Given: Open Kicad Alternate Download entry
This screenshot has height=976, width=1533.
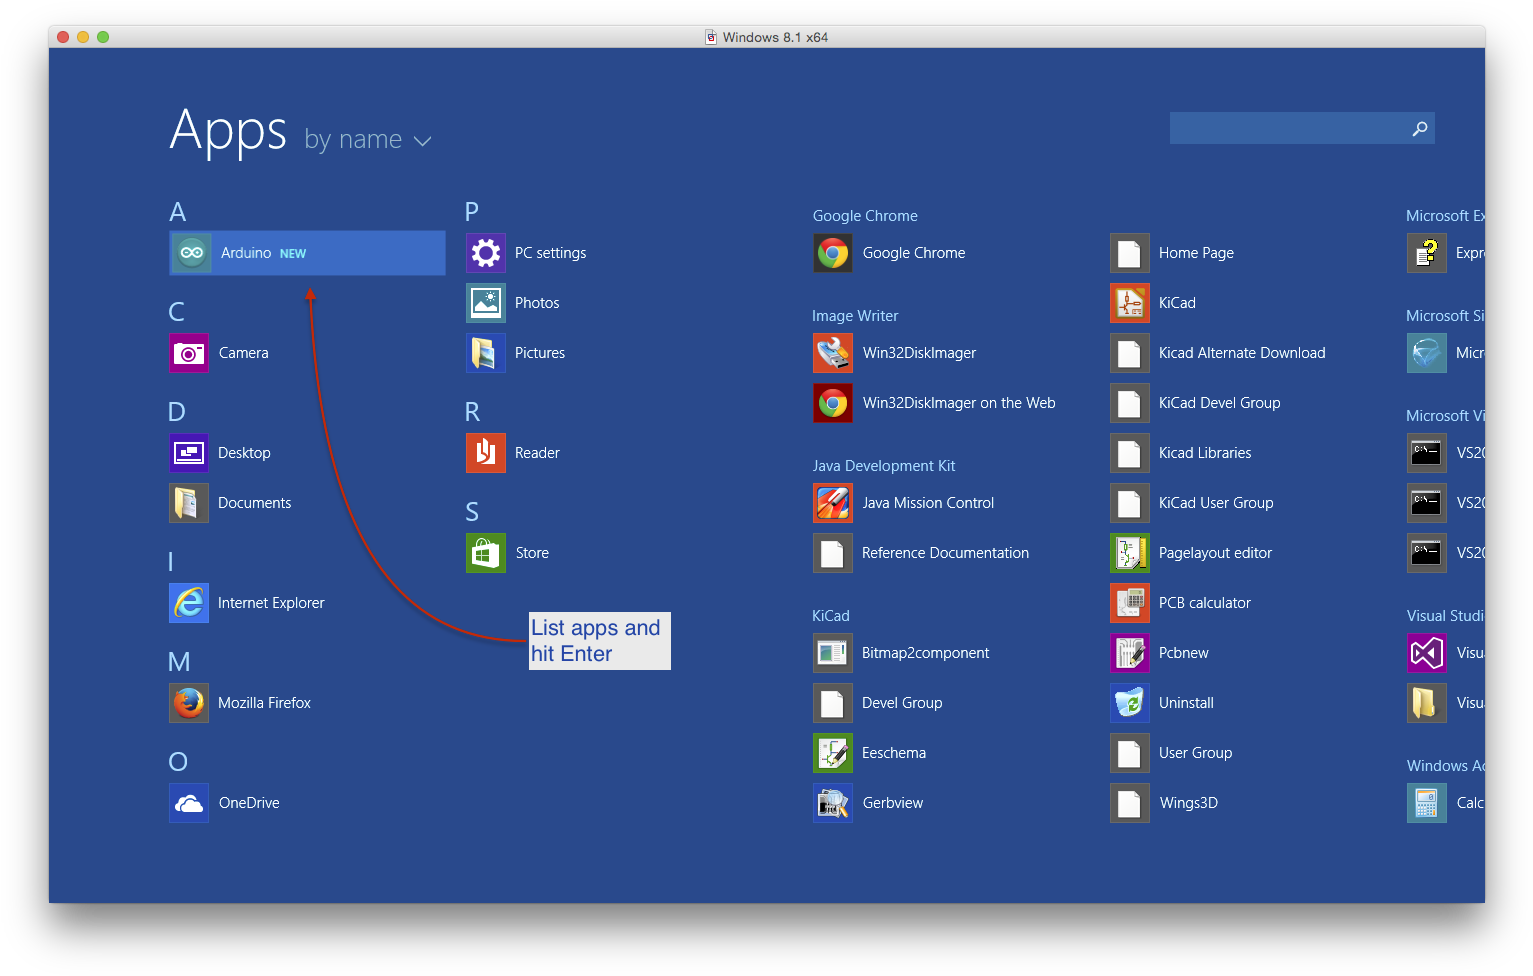Looking at the screenshot, I should 1242,353.
